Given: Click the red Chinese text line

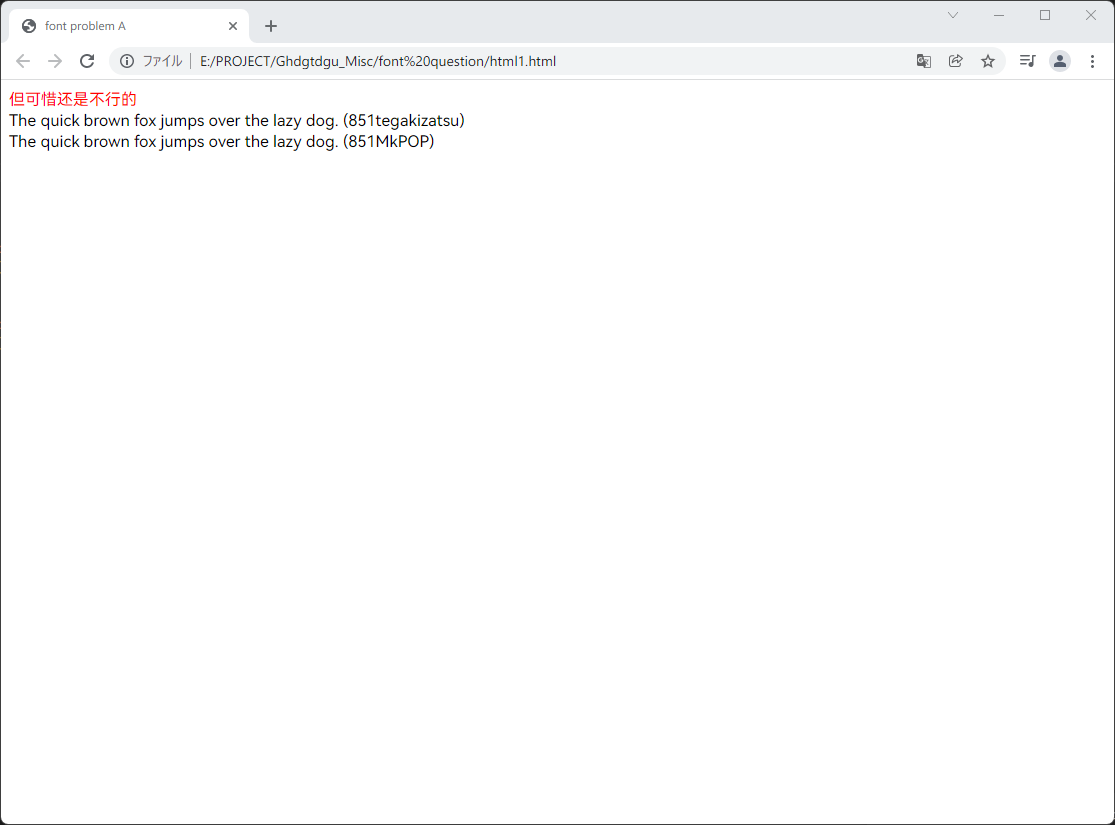Looking at the screenshot, I should (73, 99).
